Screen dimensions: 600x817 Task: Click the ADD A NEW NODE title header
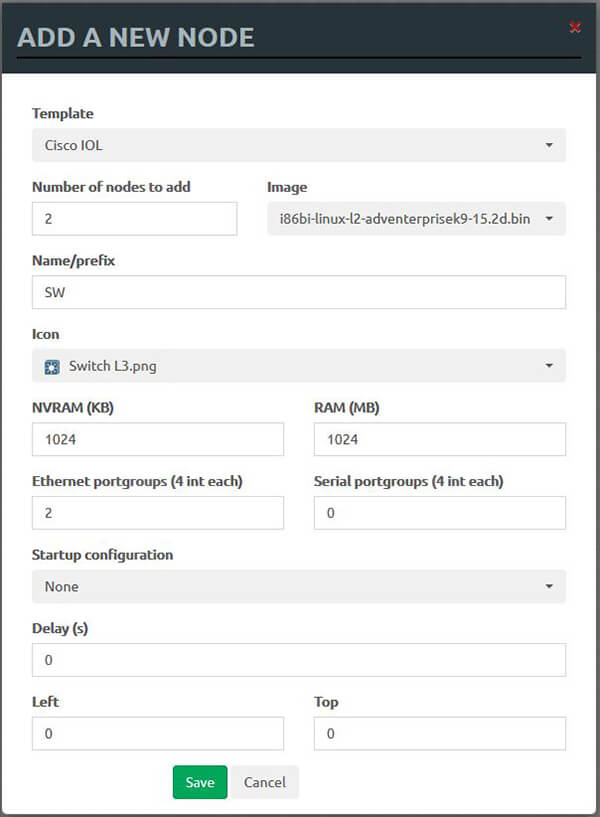point(136,38)
